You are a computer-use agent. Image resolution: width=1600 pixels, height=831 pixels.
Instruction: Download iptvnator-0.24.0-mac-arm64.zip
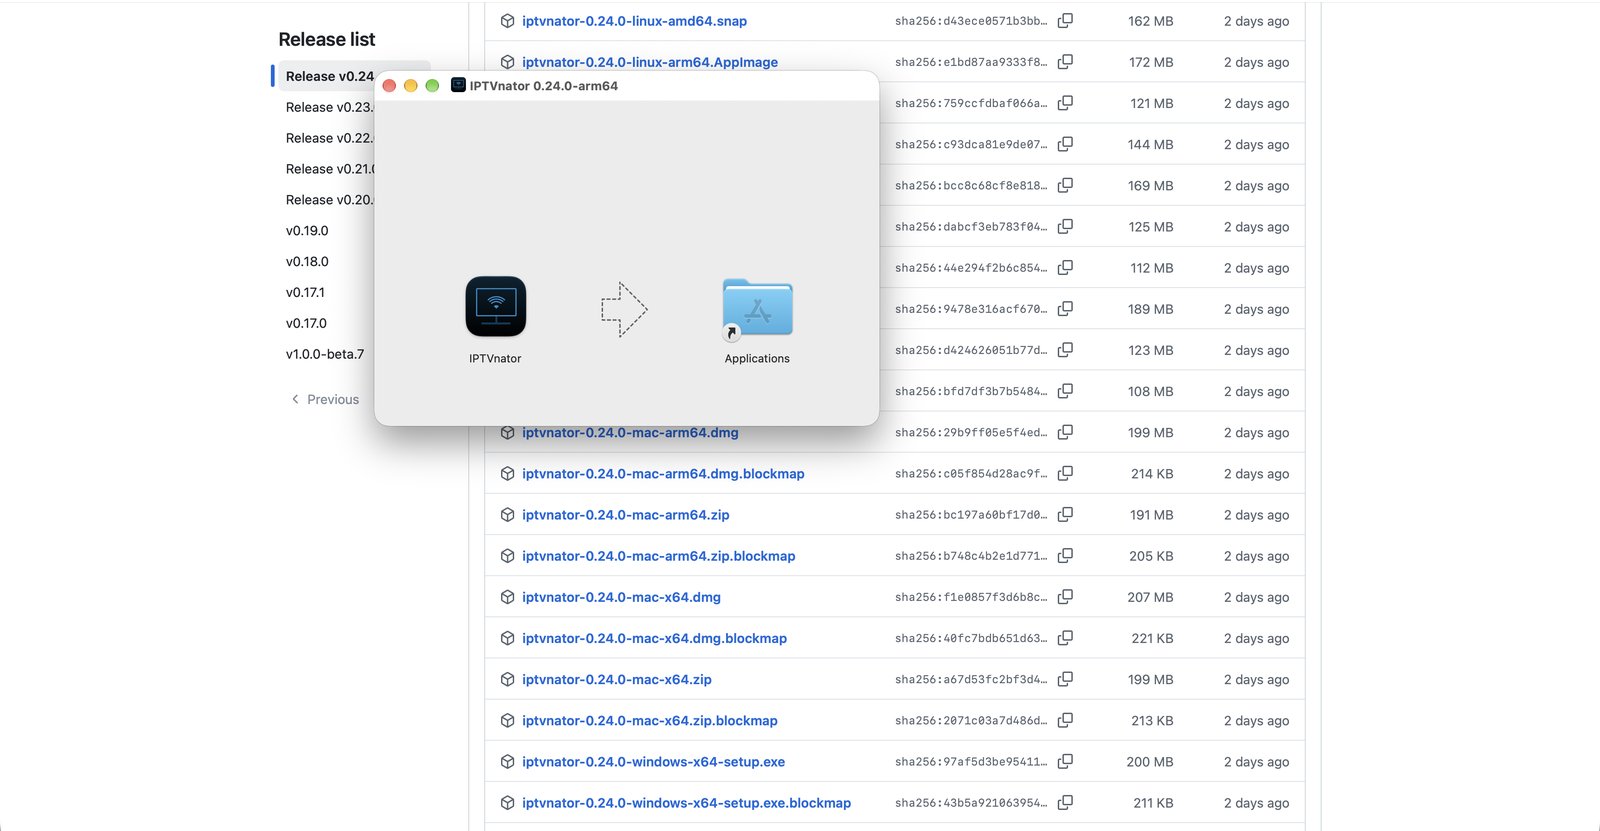point(626,515)
